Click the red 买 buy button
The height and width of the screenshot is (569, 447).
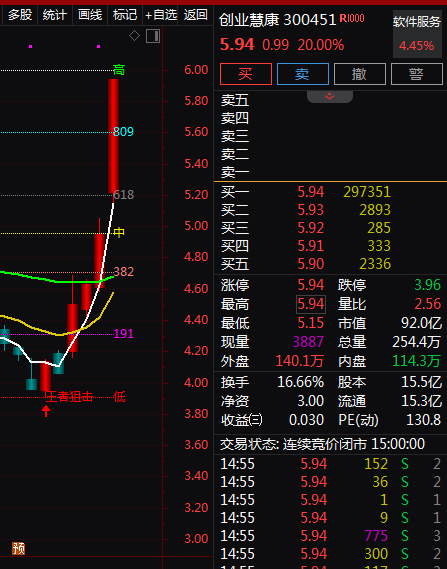coord(246,74)
